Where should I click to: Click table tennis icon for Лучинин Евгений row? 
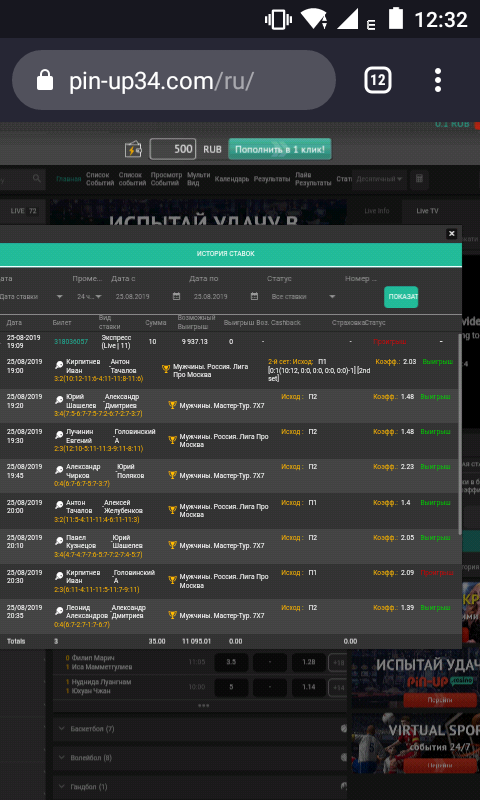pyautogui.click(x=59, y=435)
